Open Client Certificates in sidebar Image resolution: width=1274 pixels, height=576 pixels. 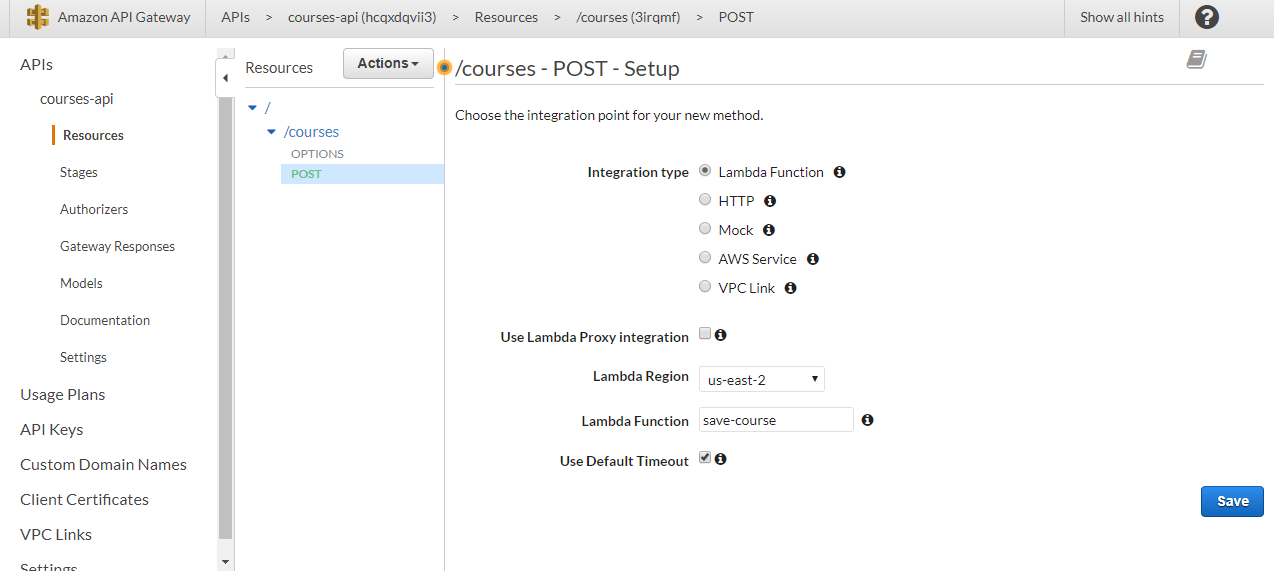coord(84,499)
